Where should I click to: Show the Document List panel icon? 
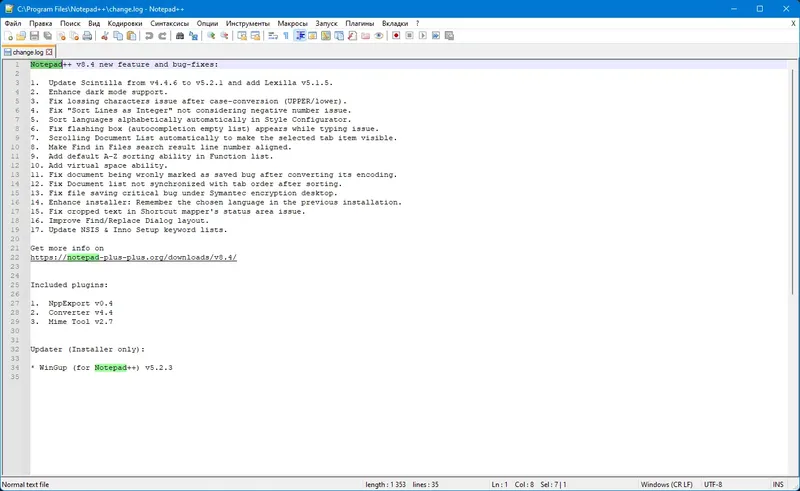(x=339, y=36)
